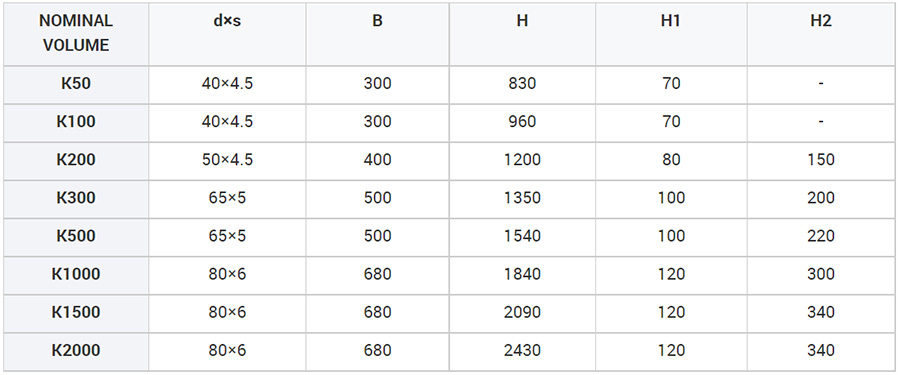Click the 50×4.5 cell in K200 row
The height and width of the screenshot is (375, 900).
pos(227,160)
